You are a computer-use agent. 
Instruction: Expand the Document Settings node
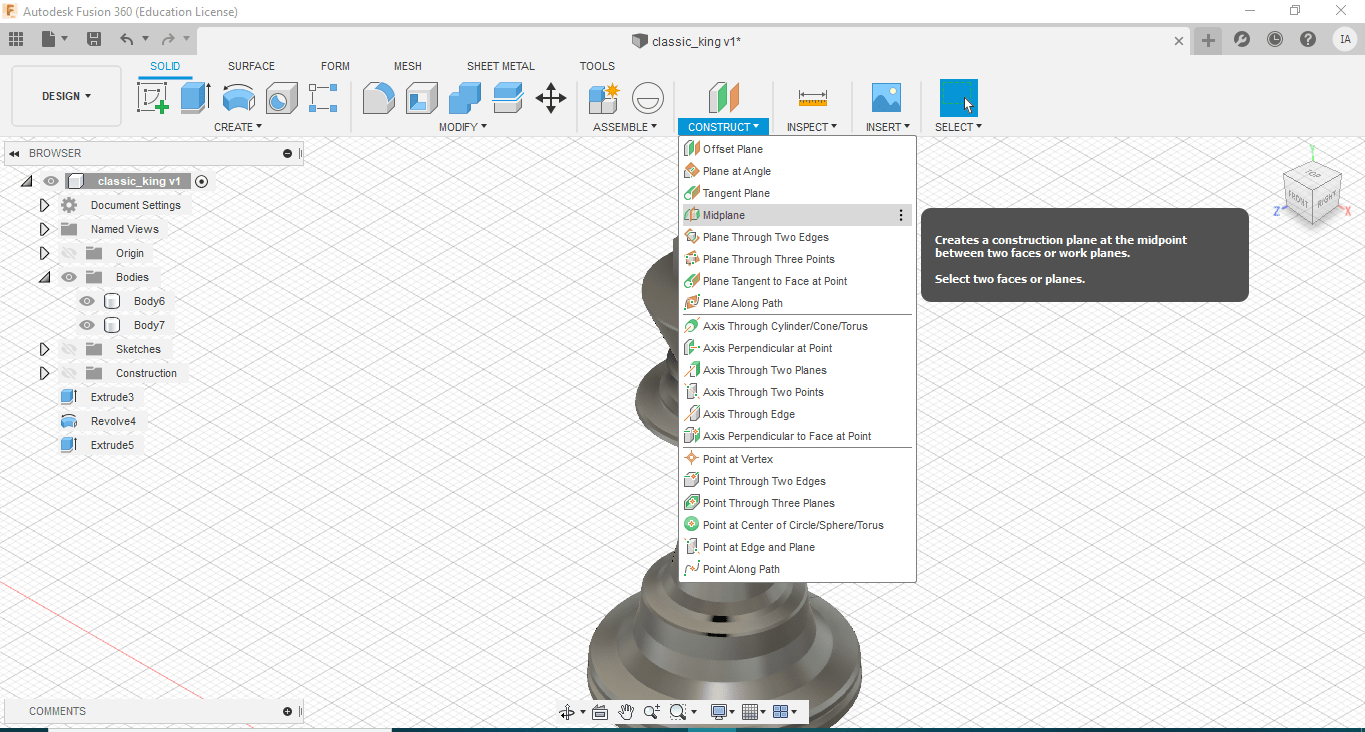coord(44,205)
